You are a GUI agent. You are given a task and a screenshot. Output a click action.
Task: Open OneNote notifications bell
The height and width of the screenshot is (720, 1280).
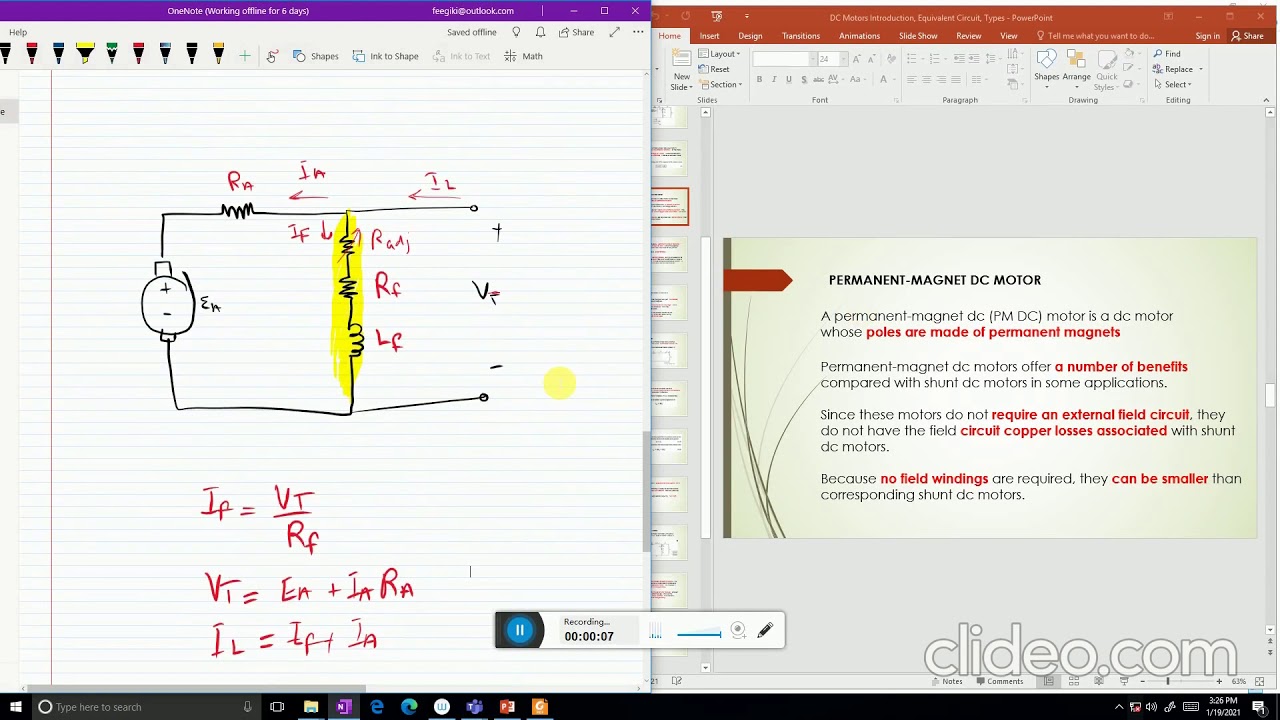tap(540, 32)
